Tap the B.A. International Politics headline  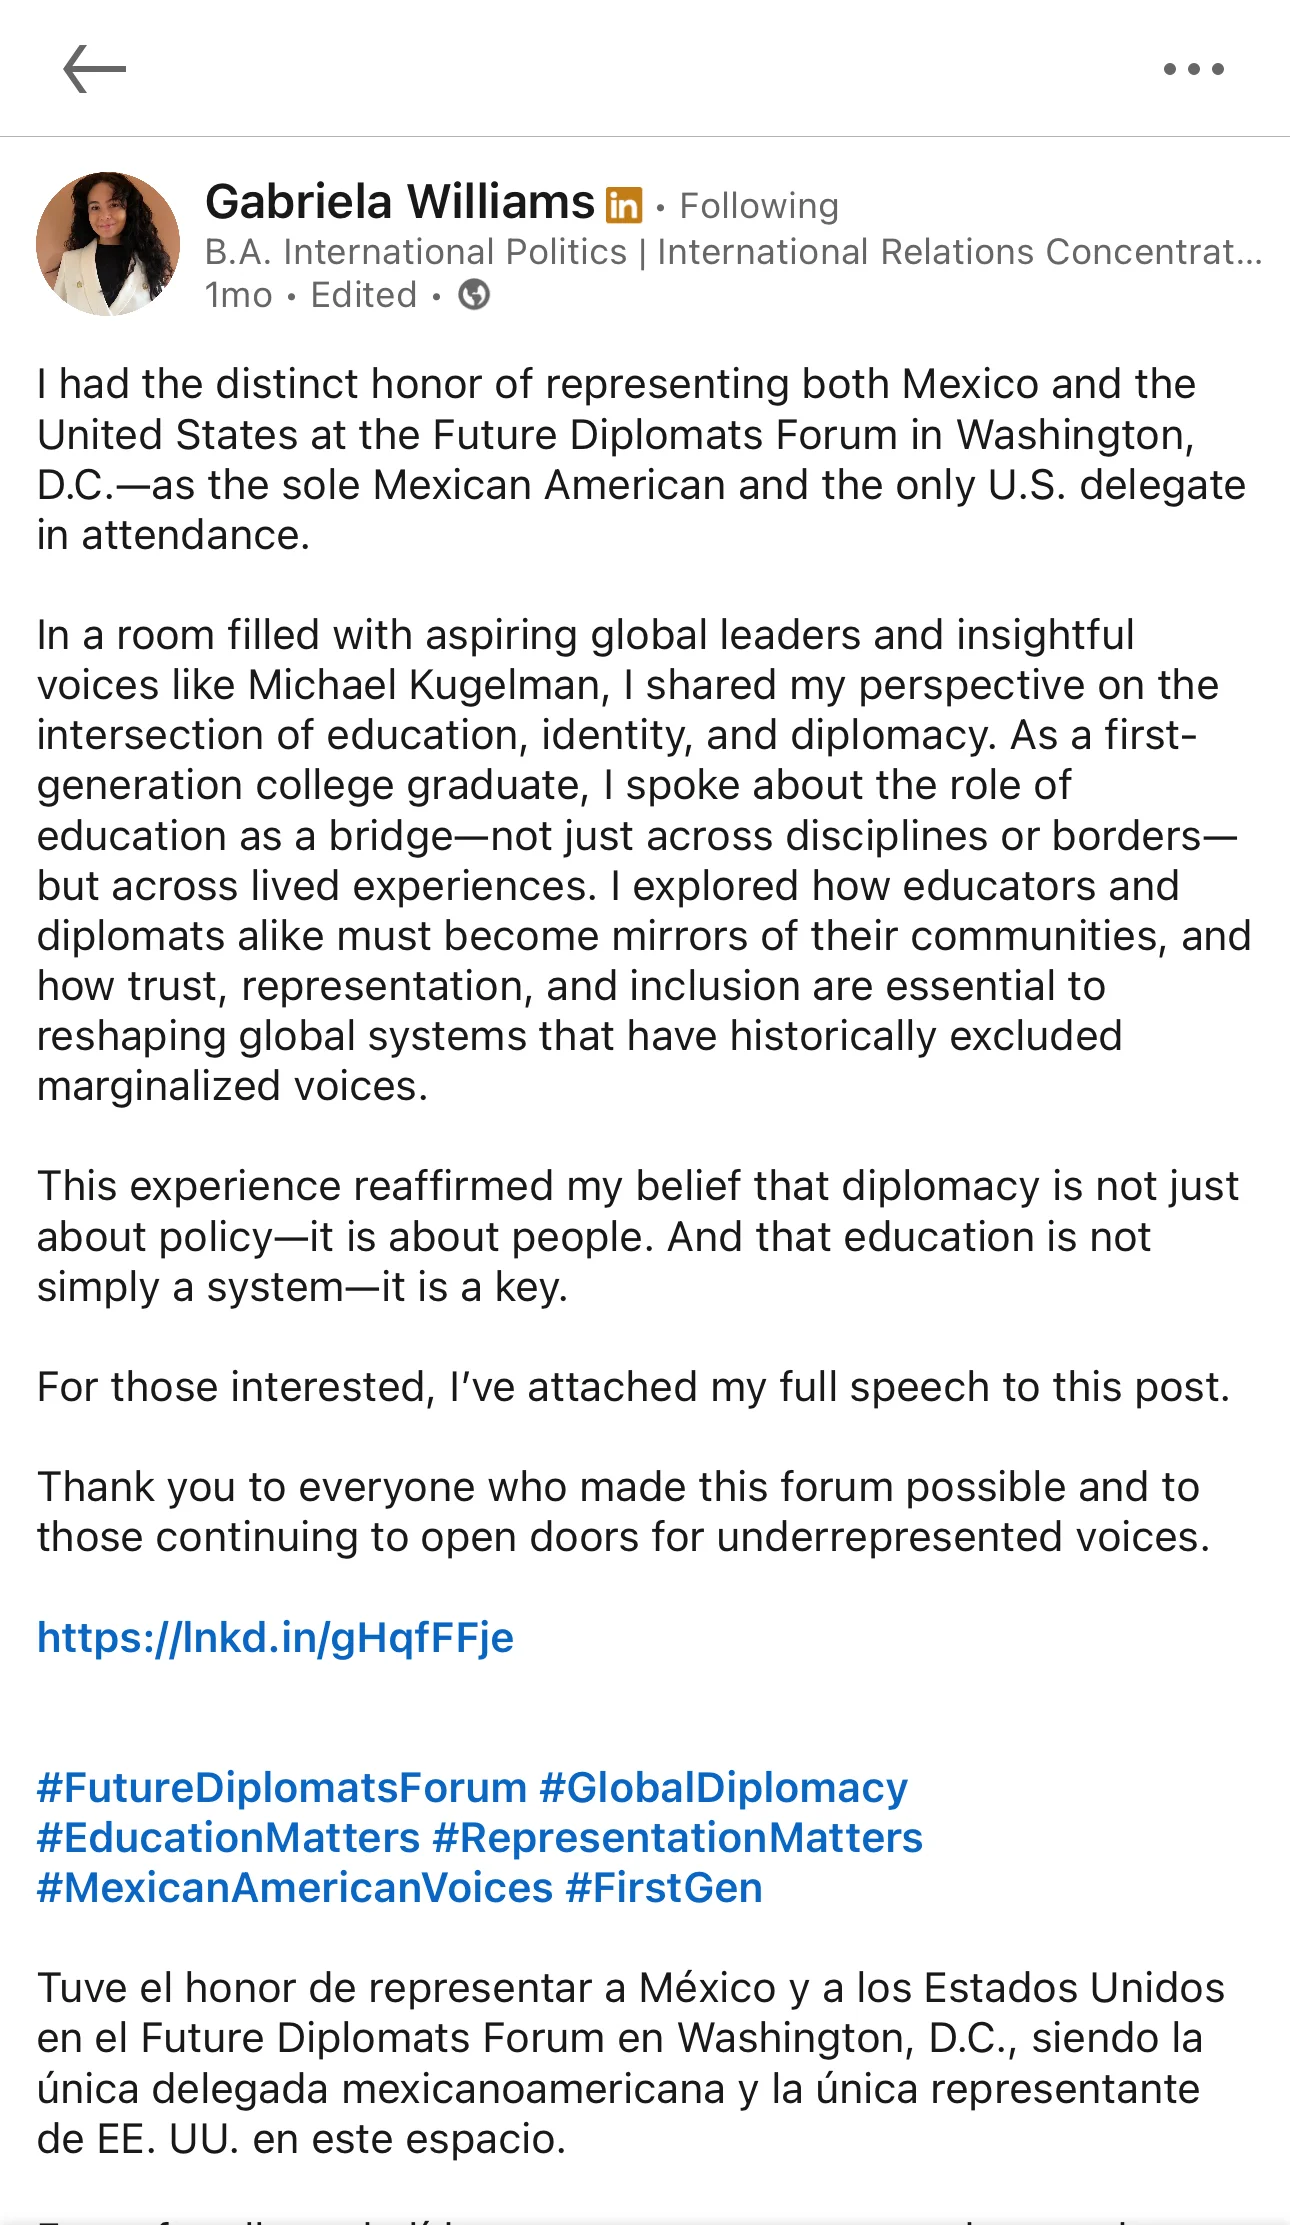(x=733, y=252)
